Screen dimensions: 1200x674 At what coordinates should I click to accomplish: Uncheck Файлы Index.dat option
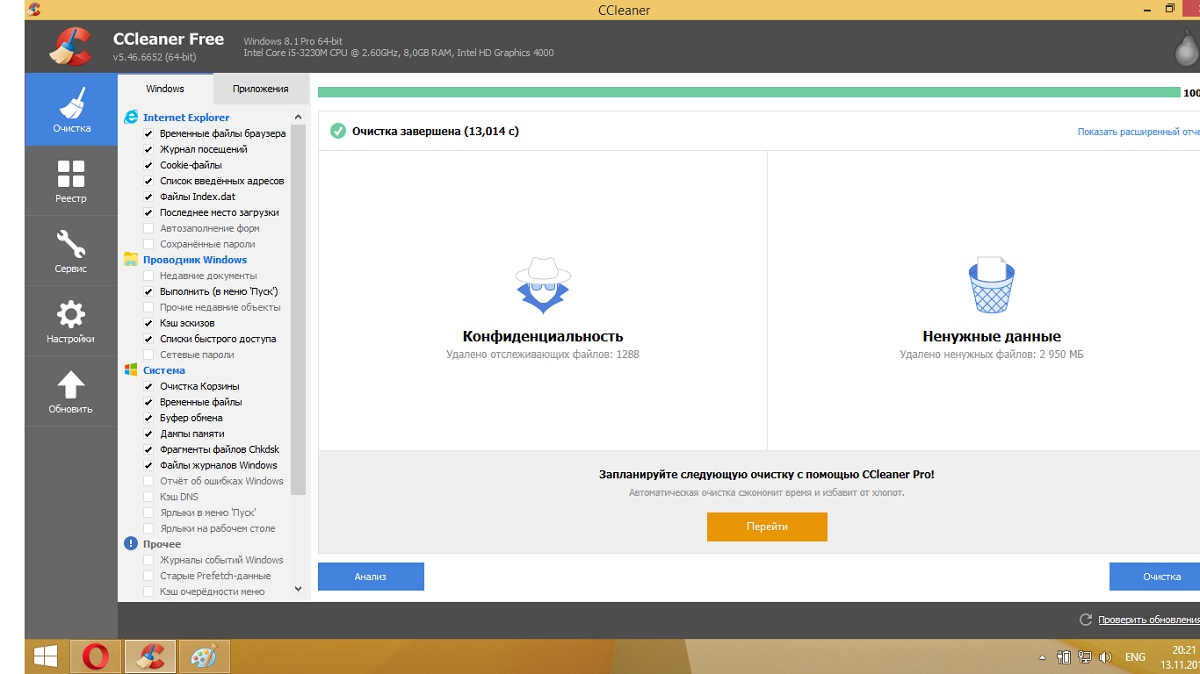(x=149, y=197)
